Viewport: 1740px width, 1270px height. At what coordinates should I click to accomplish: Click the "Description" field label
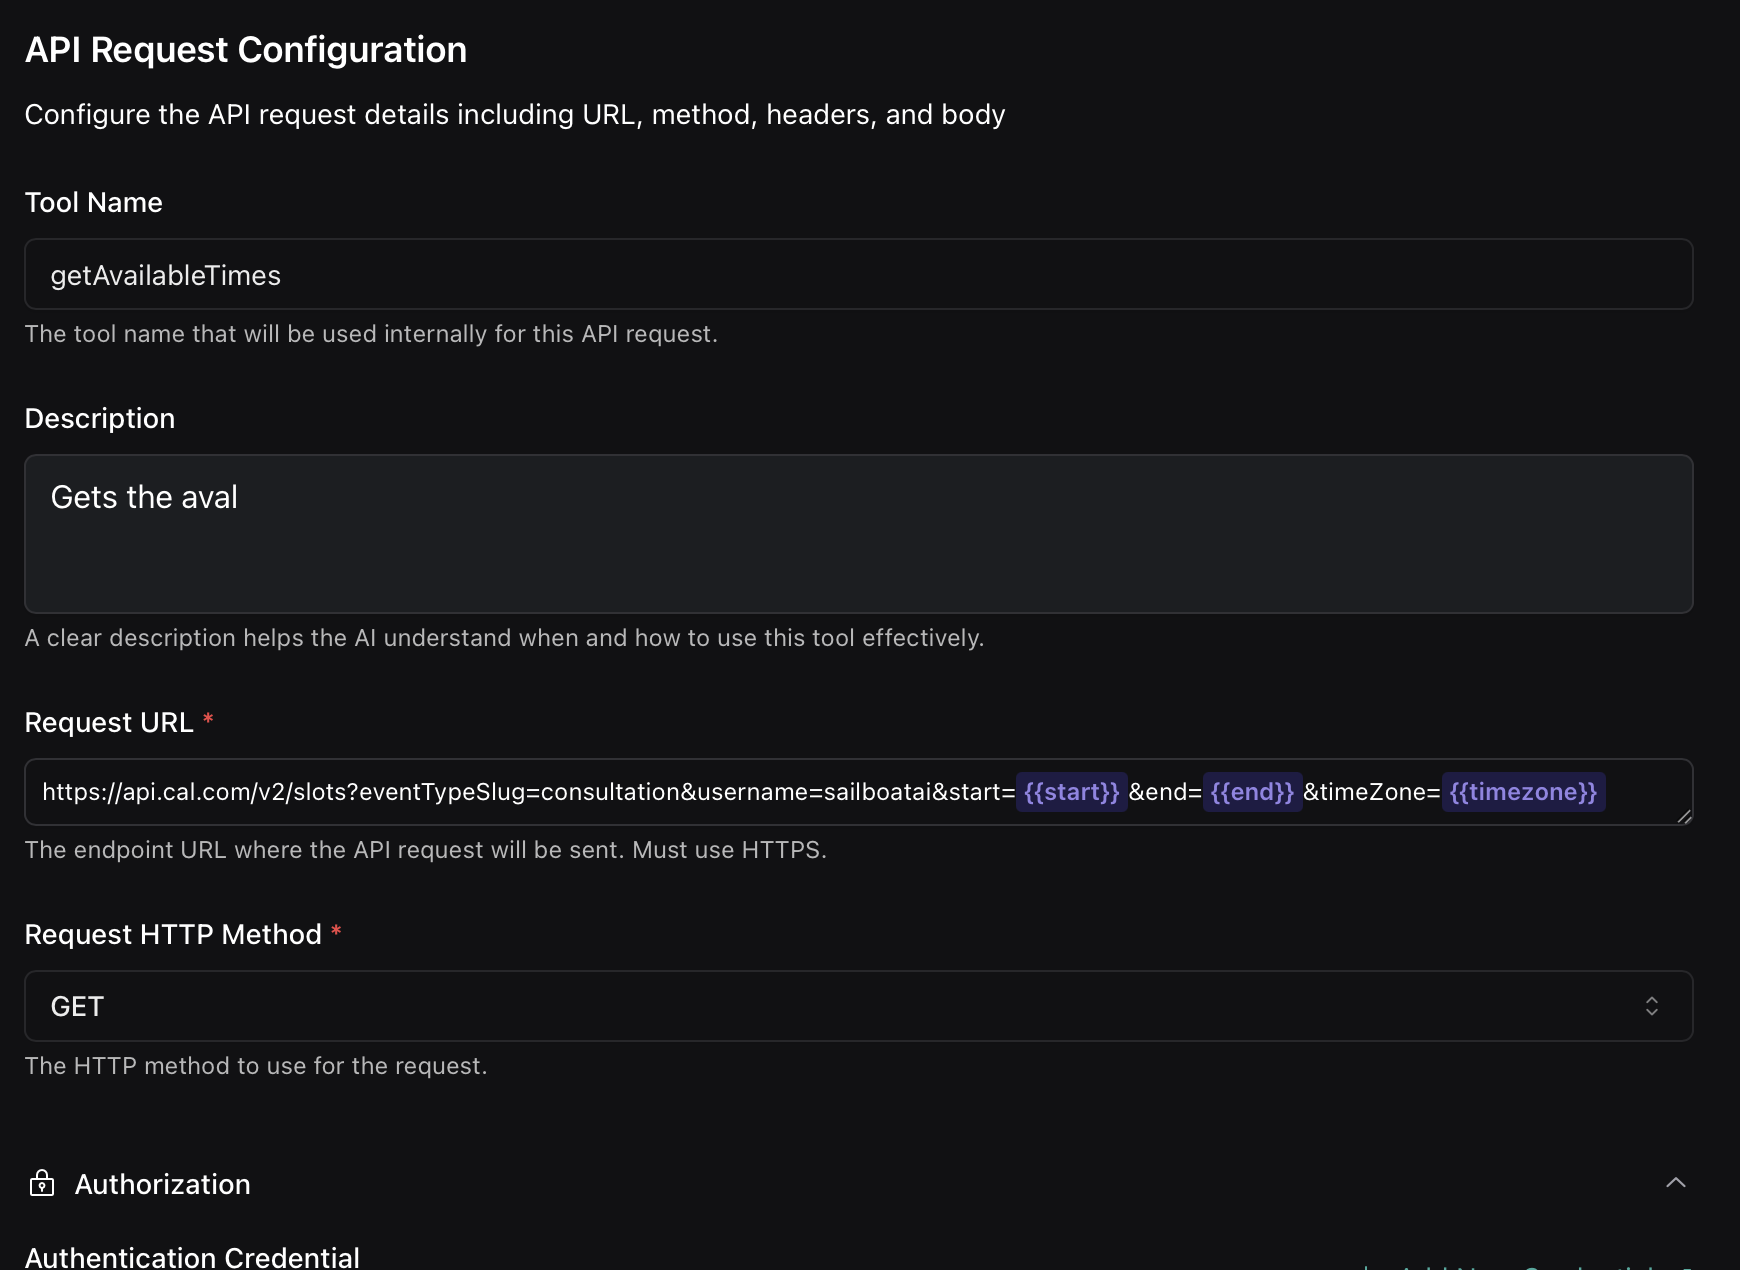(99, 419)
